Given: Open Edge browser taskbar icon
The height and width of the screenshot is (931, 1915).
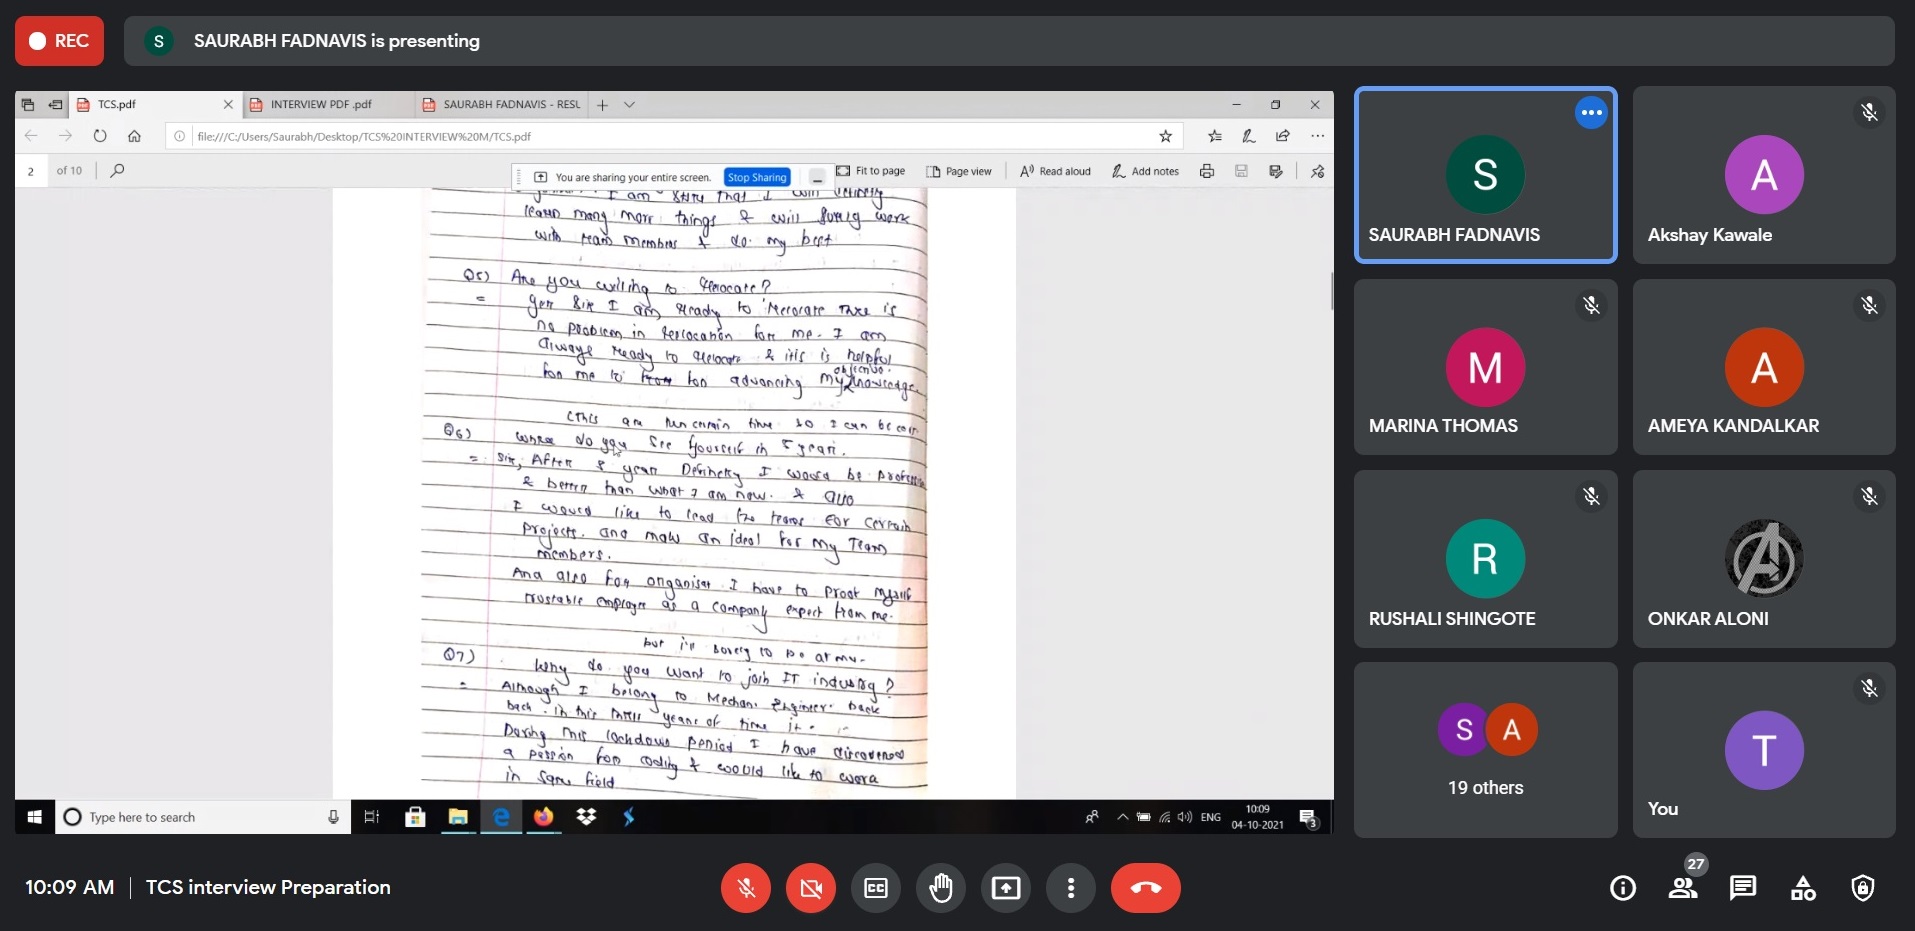Looking at the screenshot, I should (x=501, y=817).
